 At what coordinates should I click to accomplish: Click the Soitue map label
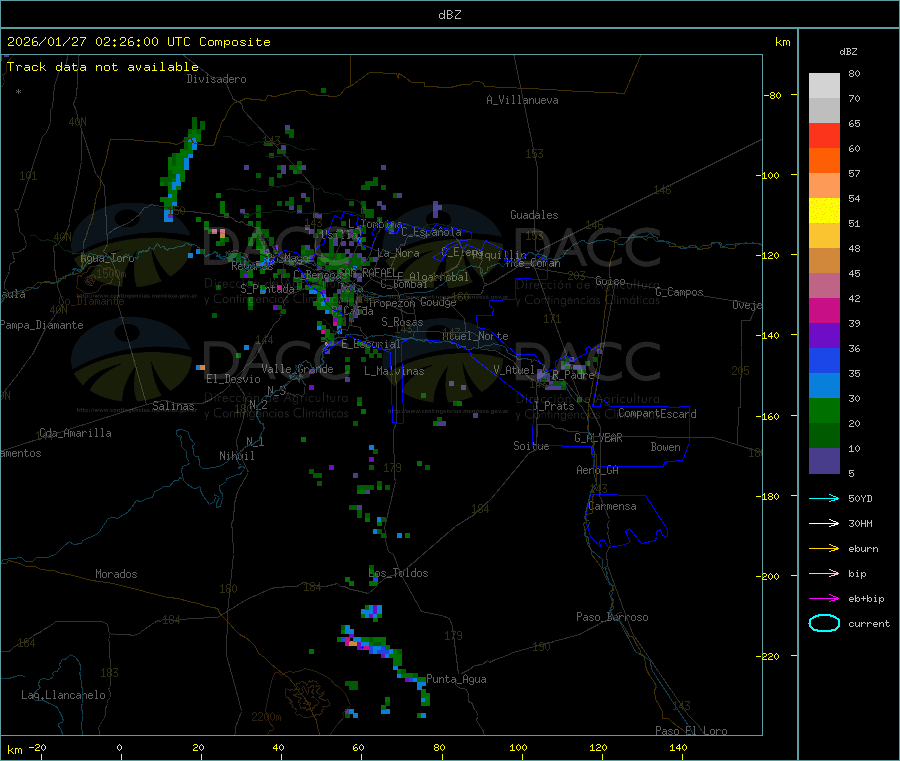pyautogui.click(x=531, y=446)
